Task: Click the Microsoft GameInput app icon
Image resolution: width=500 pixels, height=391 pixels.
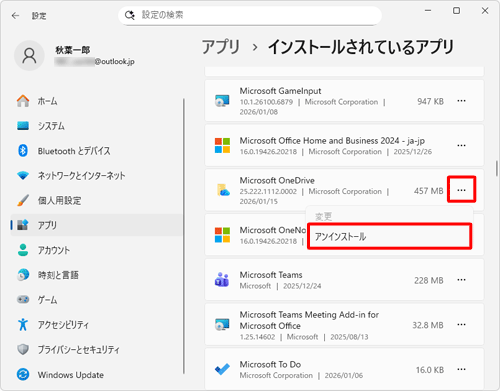Action: pyautogui.click(x=222, y=101)
